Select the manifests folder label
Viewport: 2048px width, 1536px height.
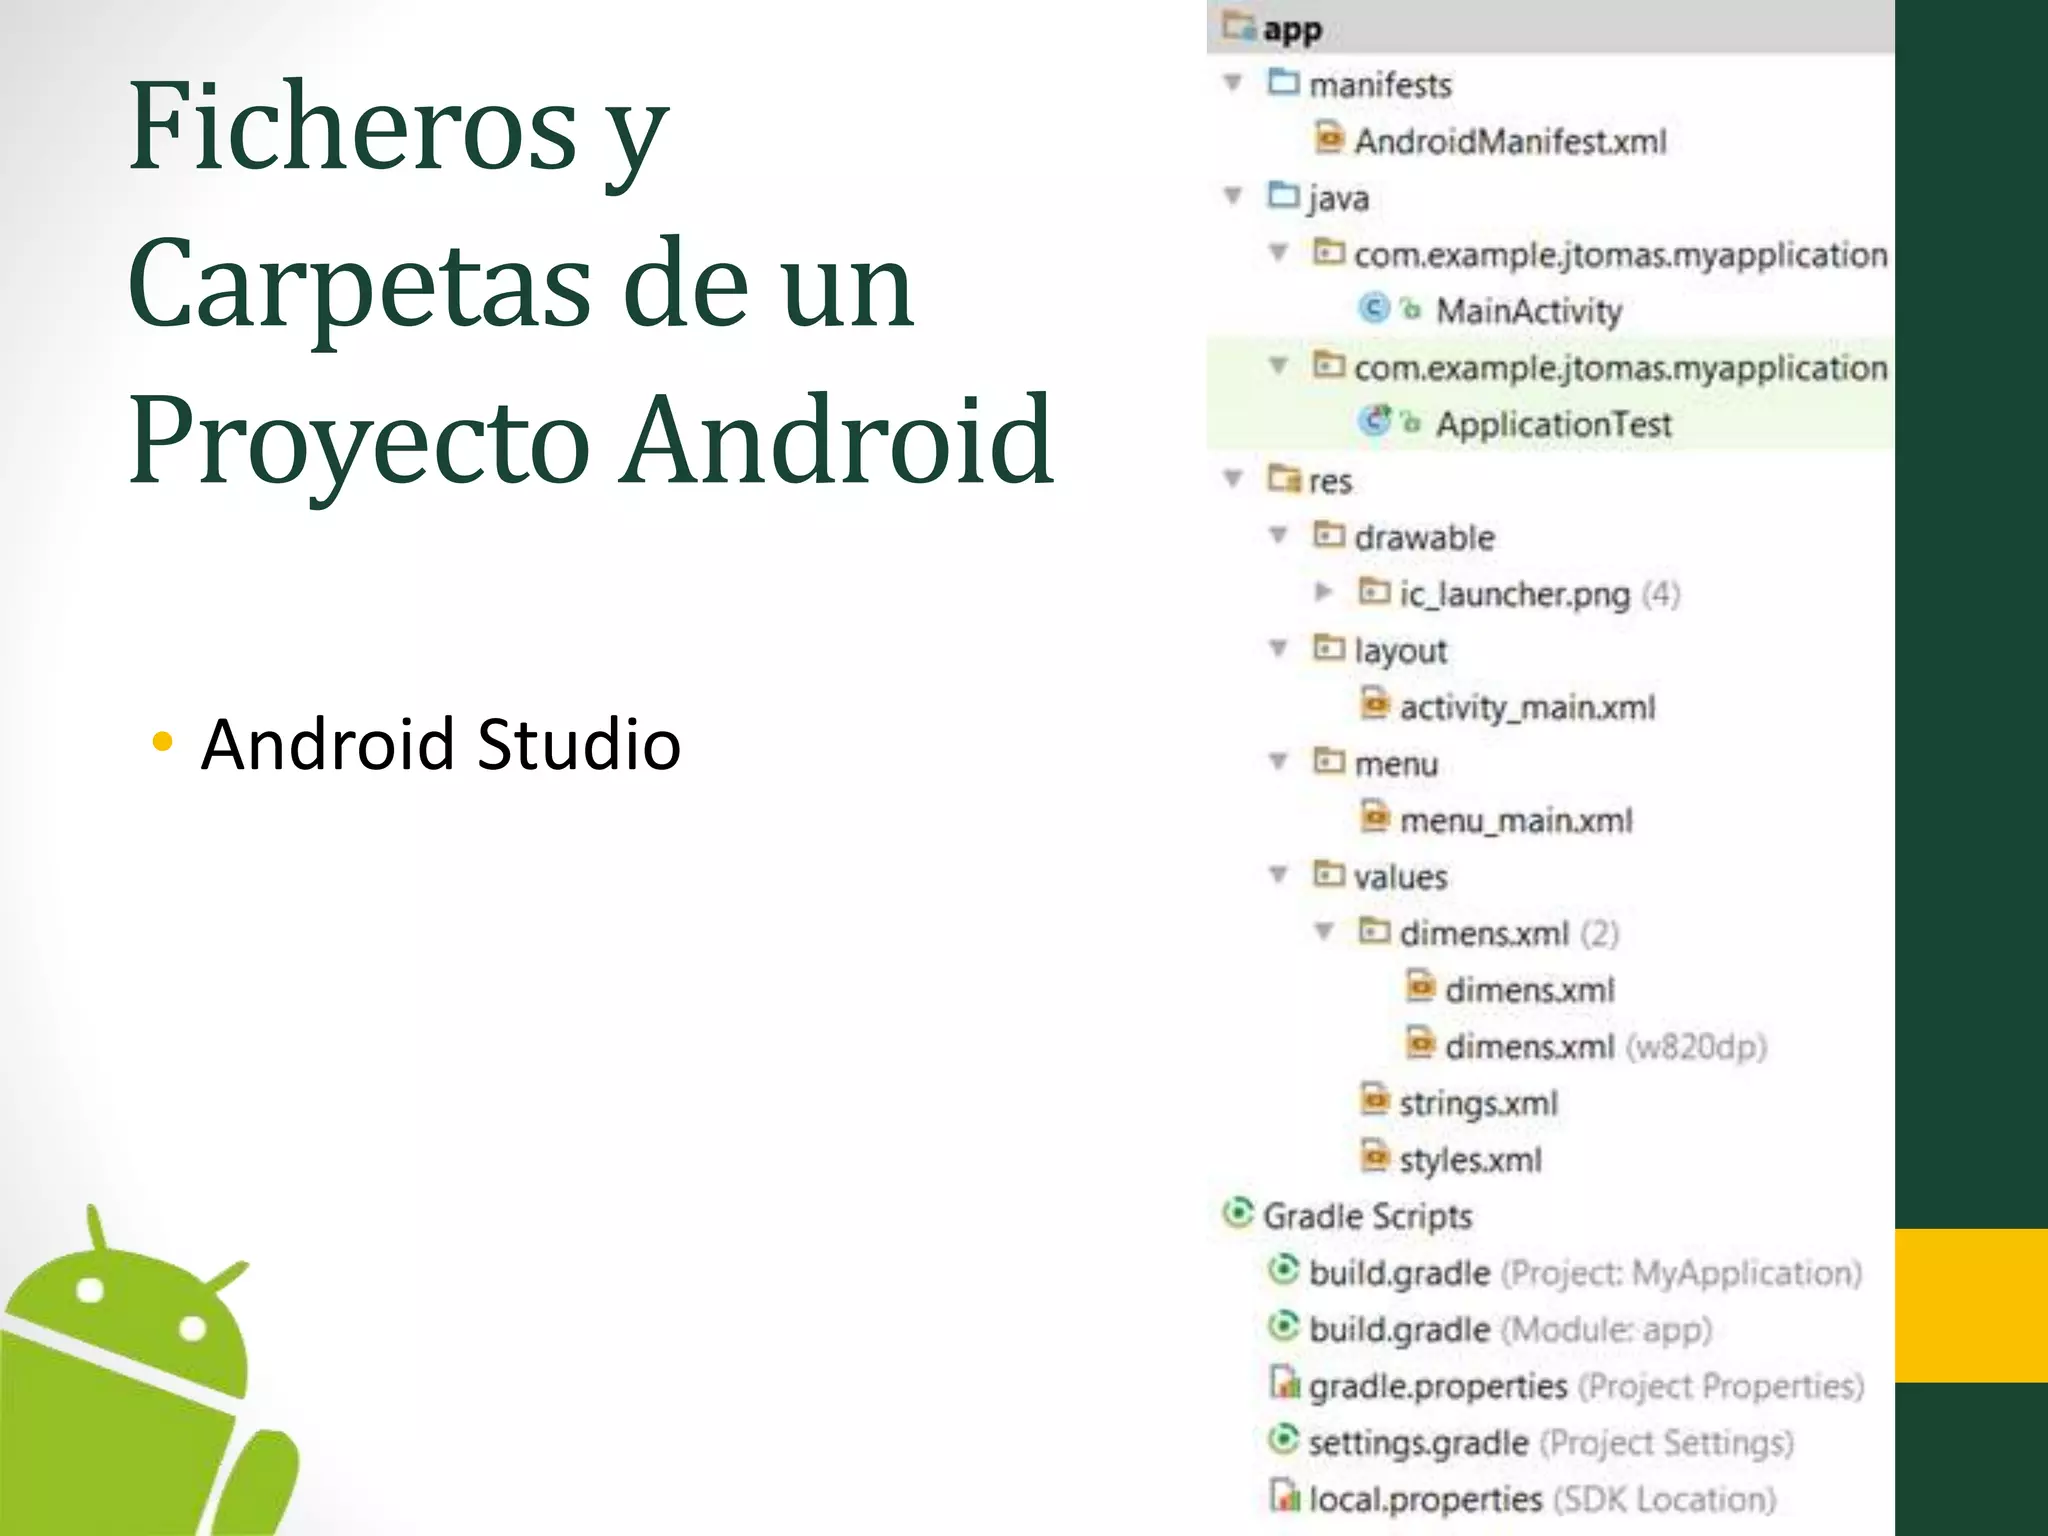1380,85
